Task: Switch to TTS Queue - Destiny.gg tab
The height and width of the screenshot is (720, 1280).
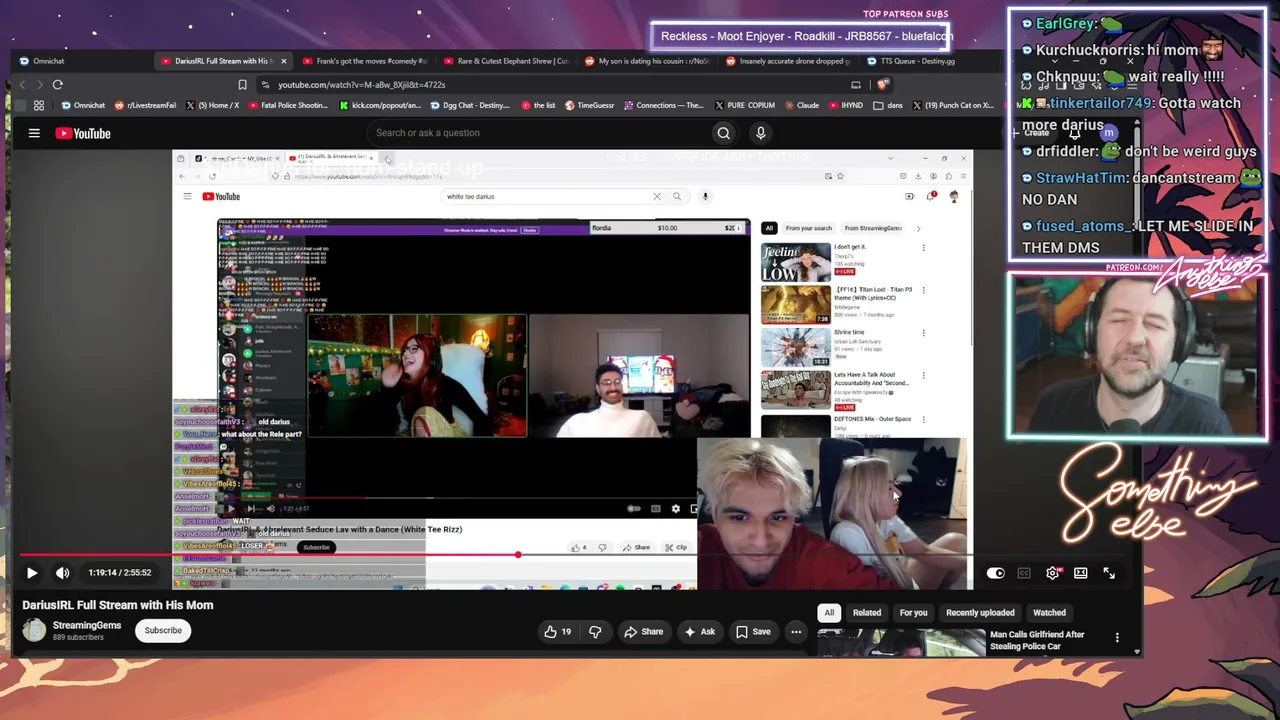Action: (x=911, y=61)
